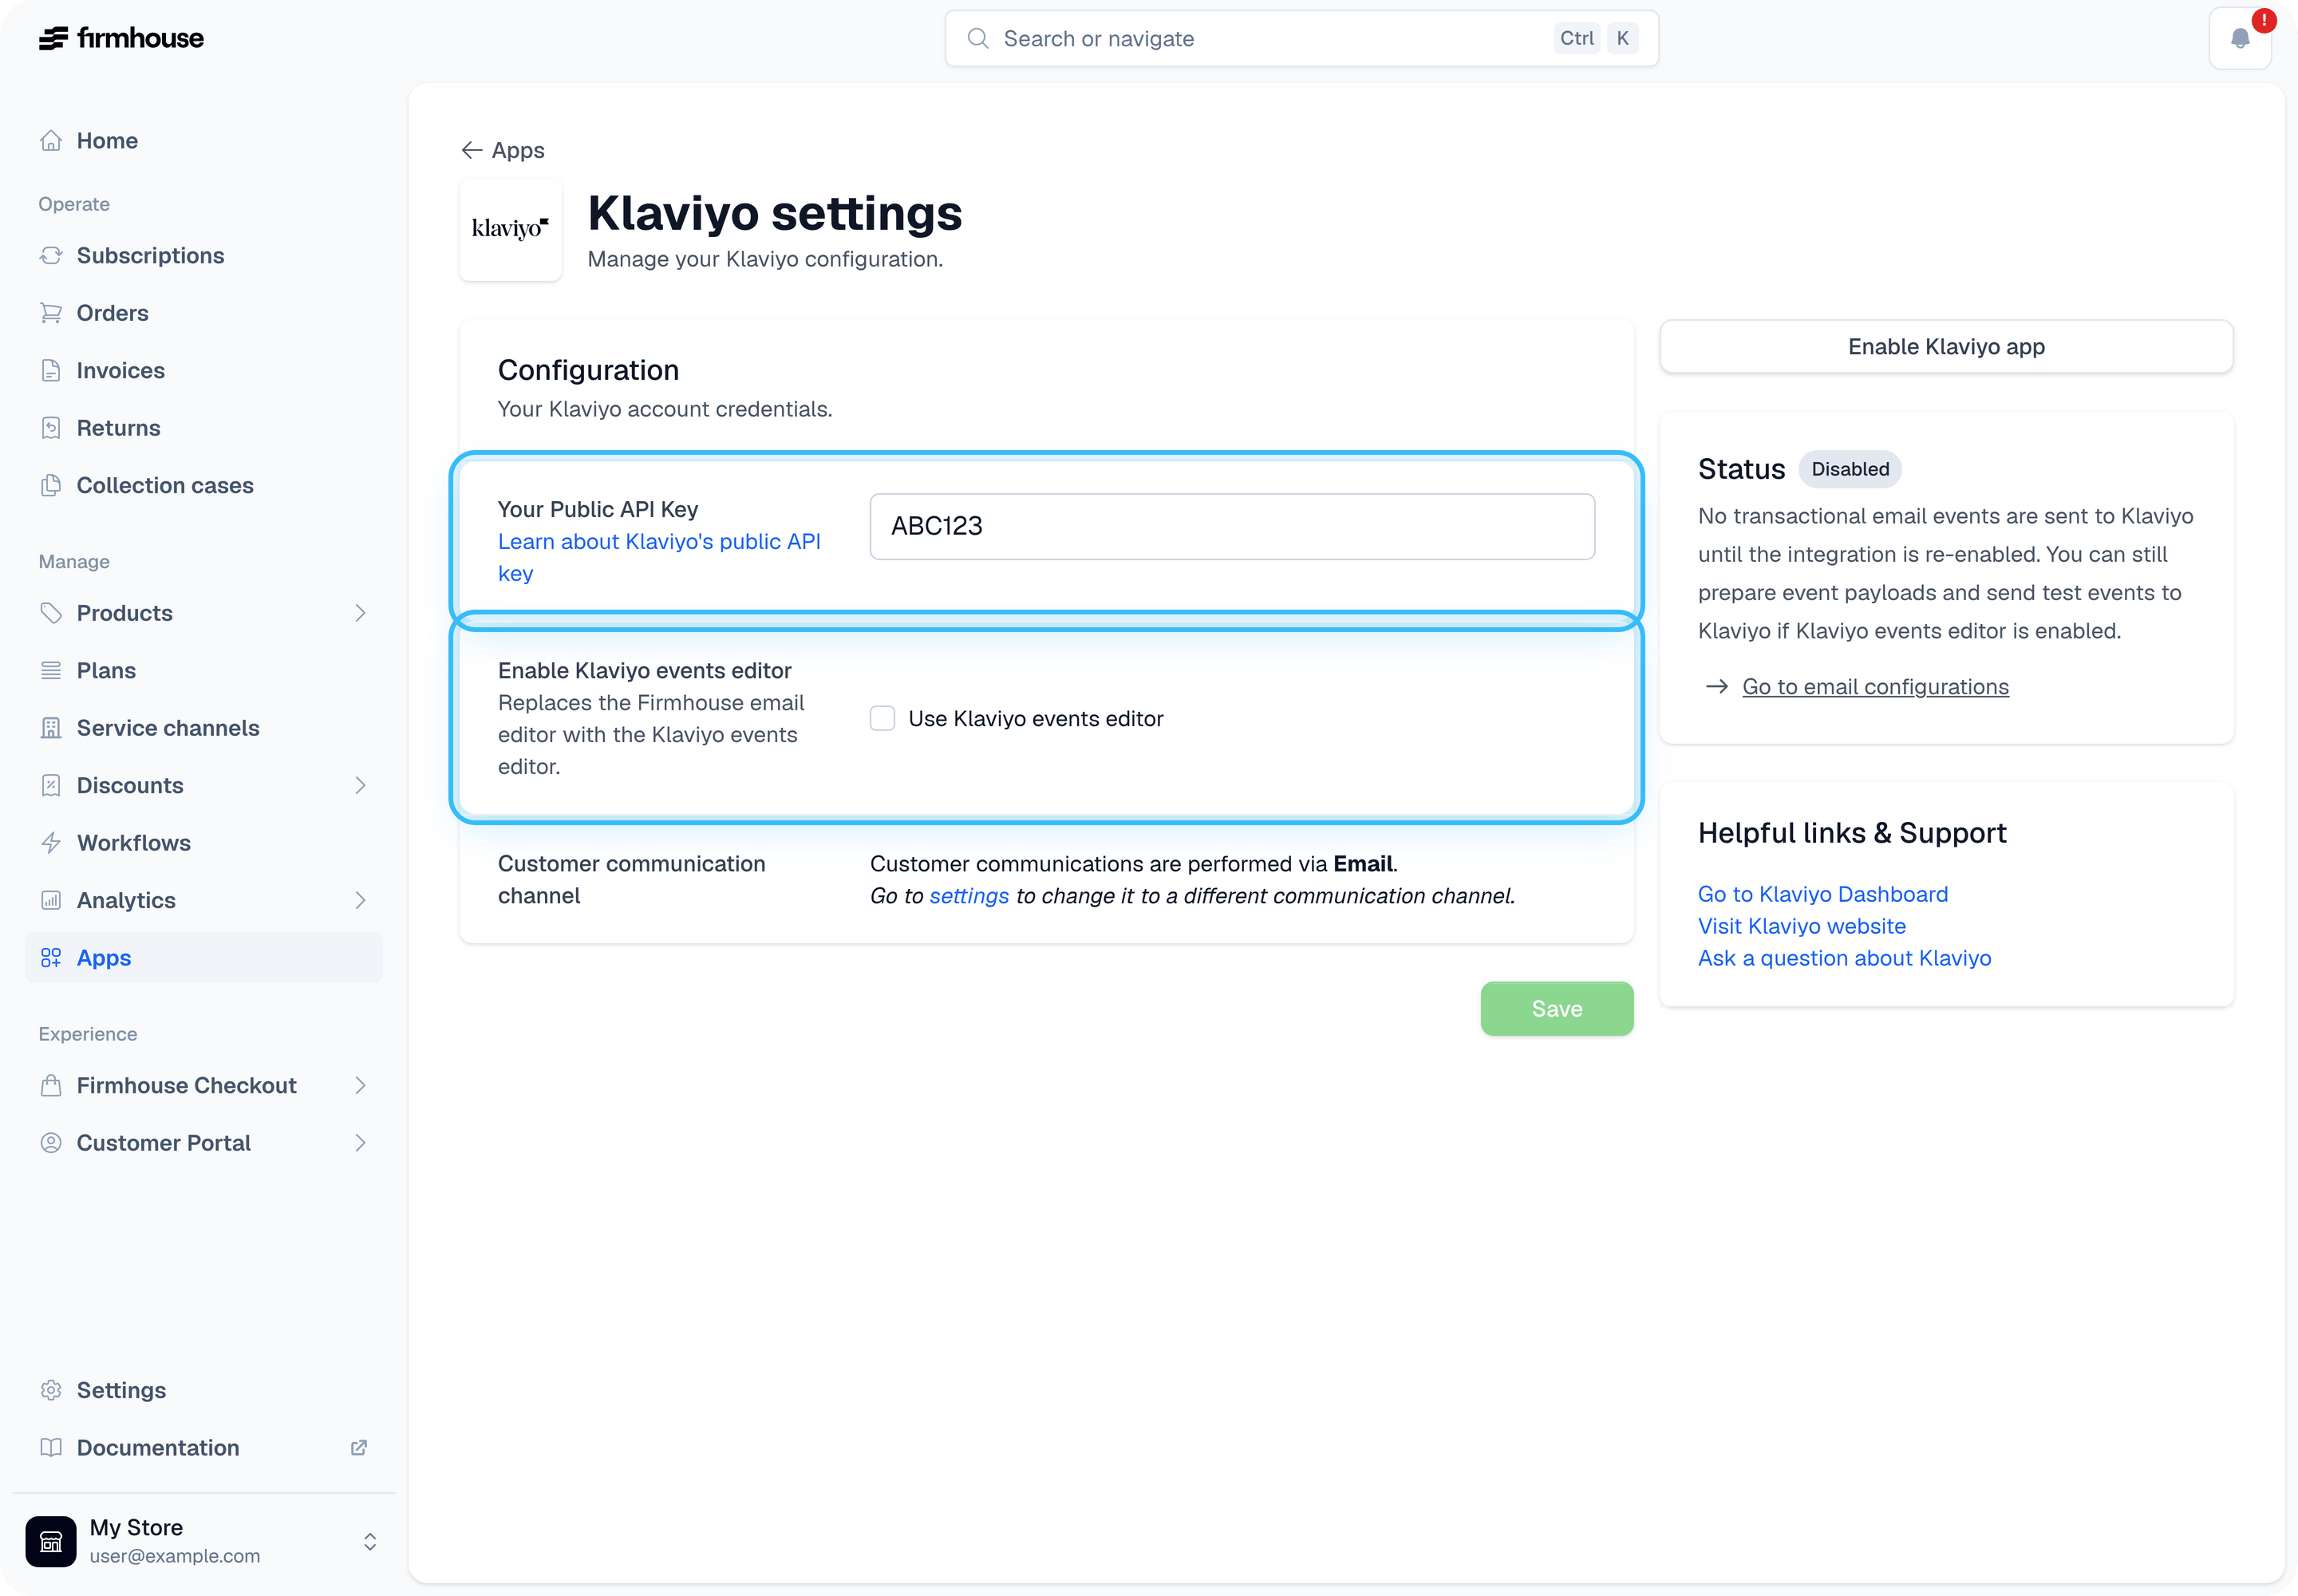The image size is (2298, 1596).
Task: Click the Returns icon
Action: click(x=51, y=428)
